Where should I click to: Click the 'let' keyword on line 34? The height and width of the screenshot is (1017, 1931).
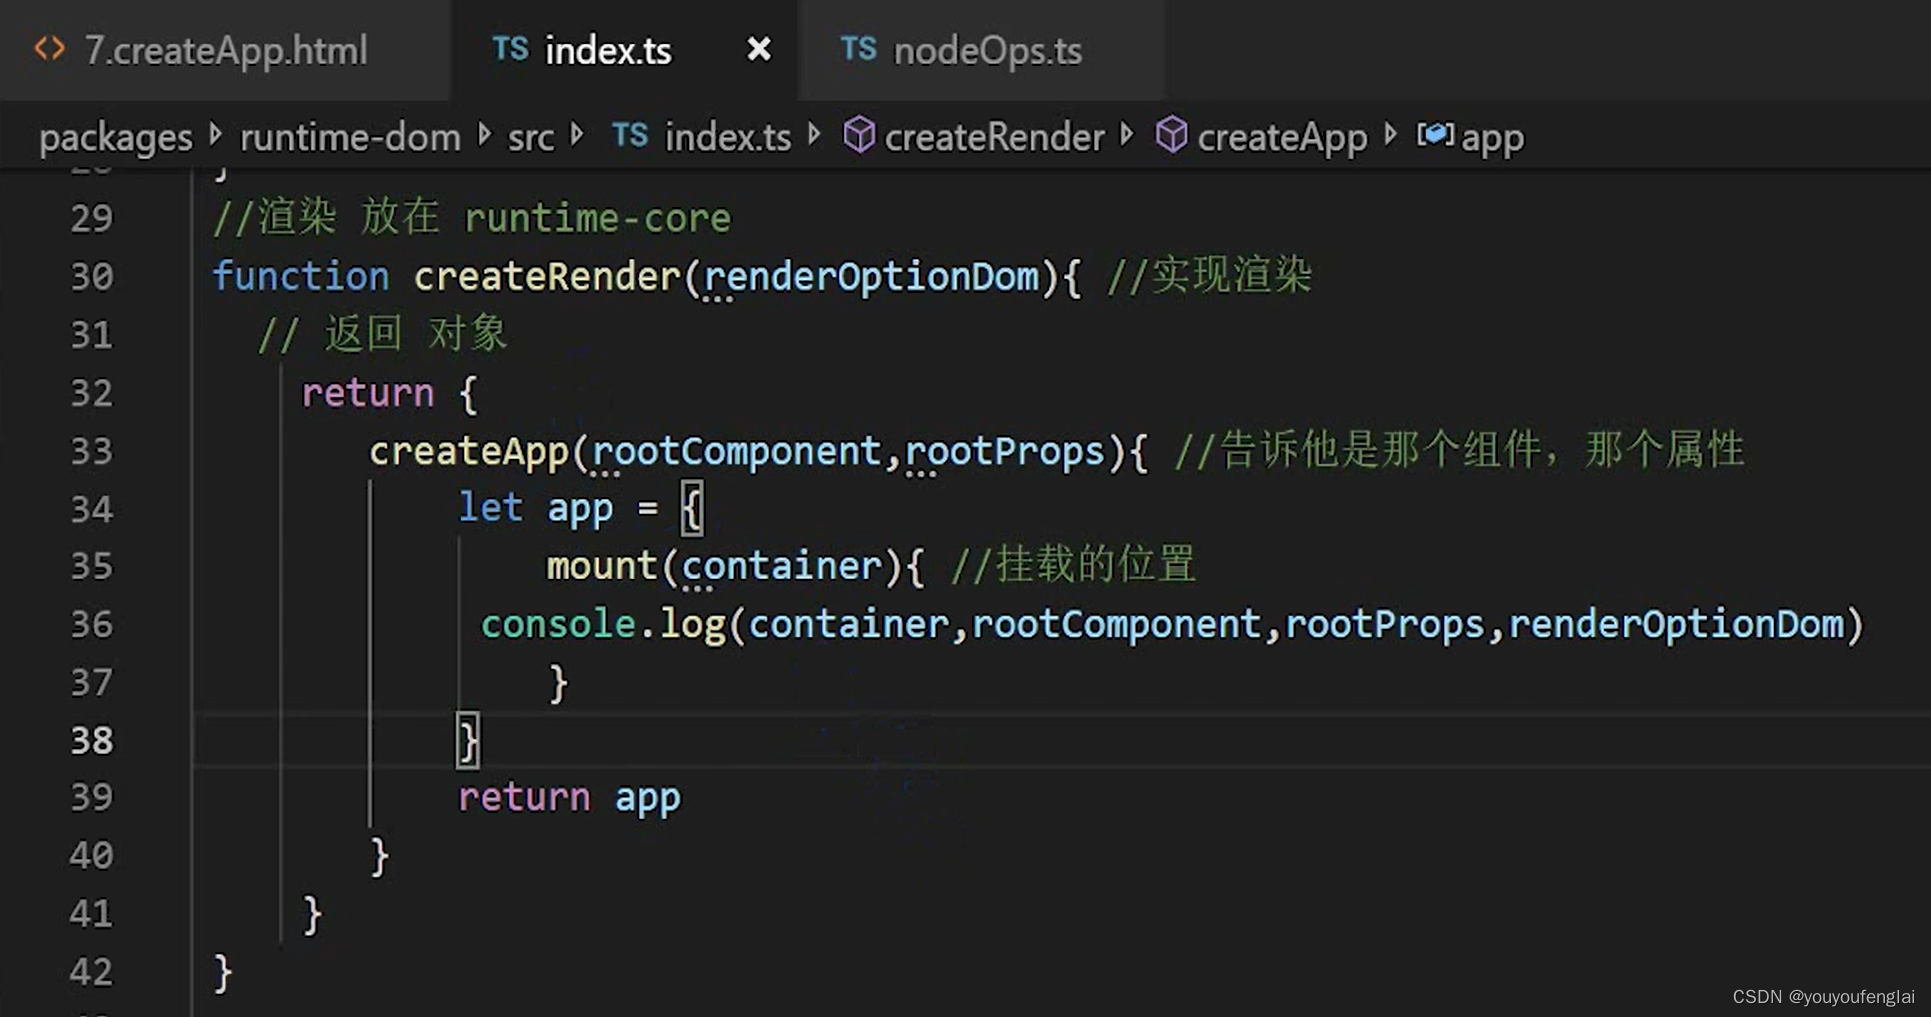click(491, 507)
